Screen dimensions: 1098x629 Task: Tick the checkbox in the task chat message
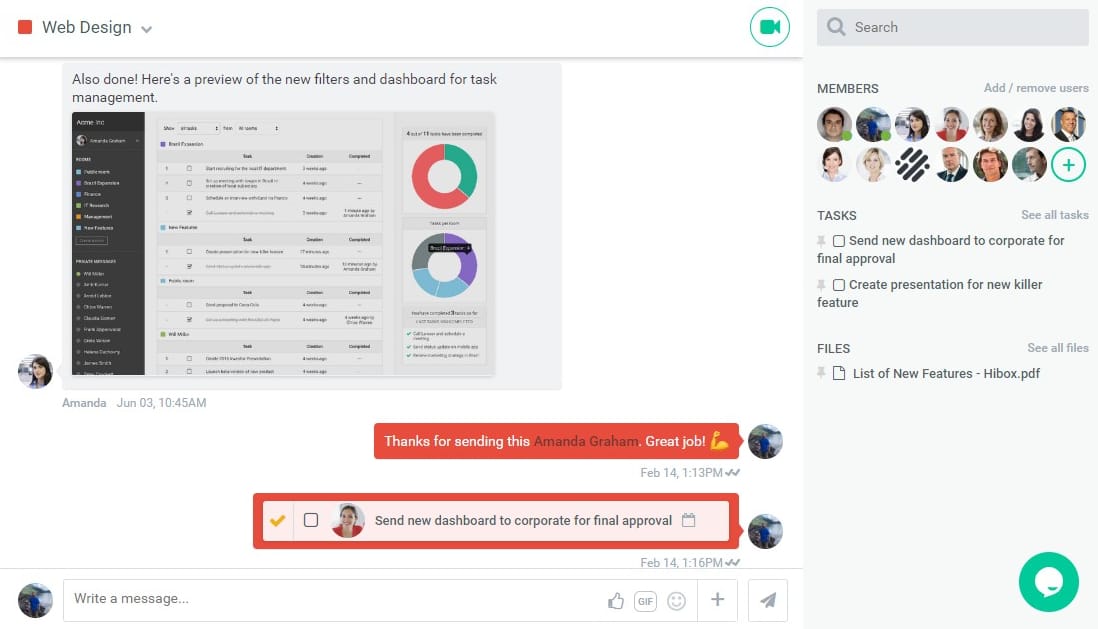click(311, 520)
